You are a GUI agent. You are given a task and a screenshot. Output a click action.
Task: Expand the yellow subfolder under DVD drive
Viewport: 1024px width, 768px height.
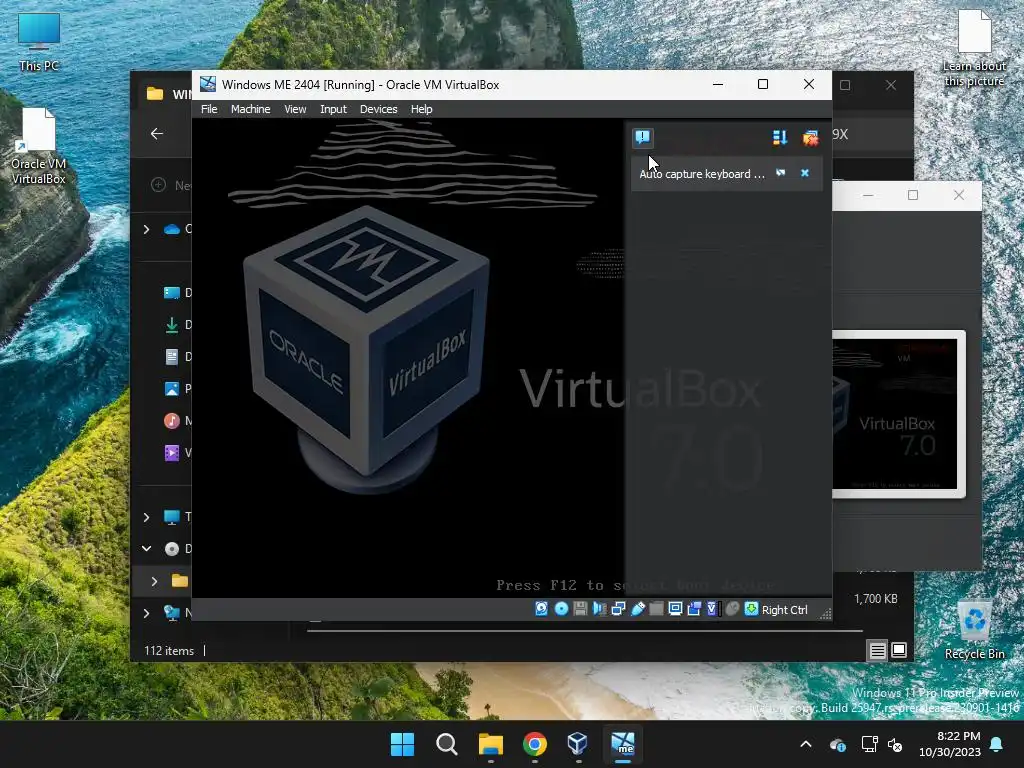click(154, 581)
